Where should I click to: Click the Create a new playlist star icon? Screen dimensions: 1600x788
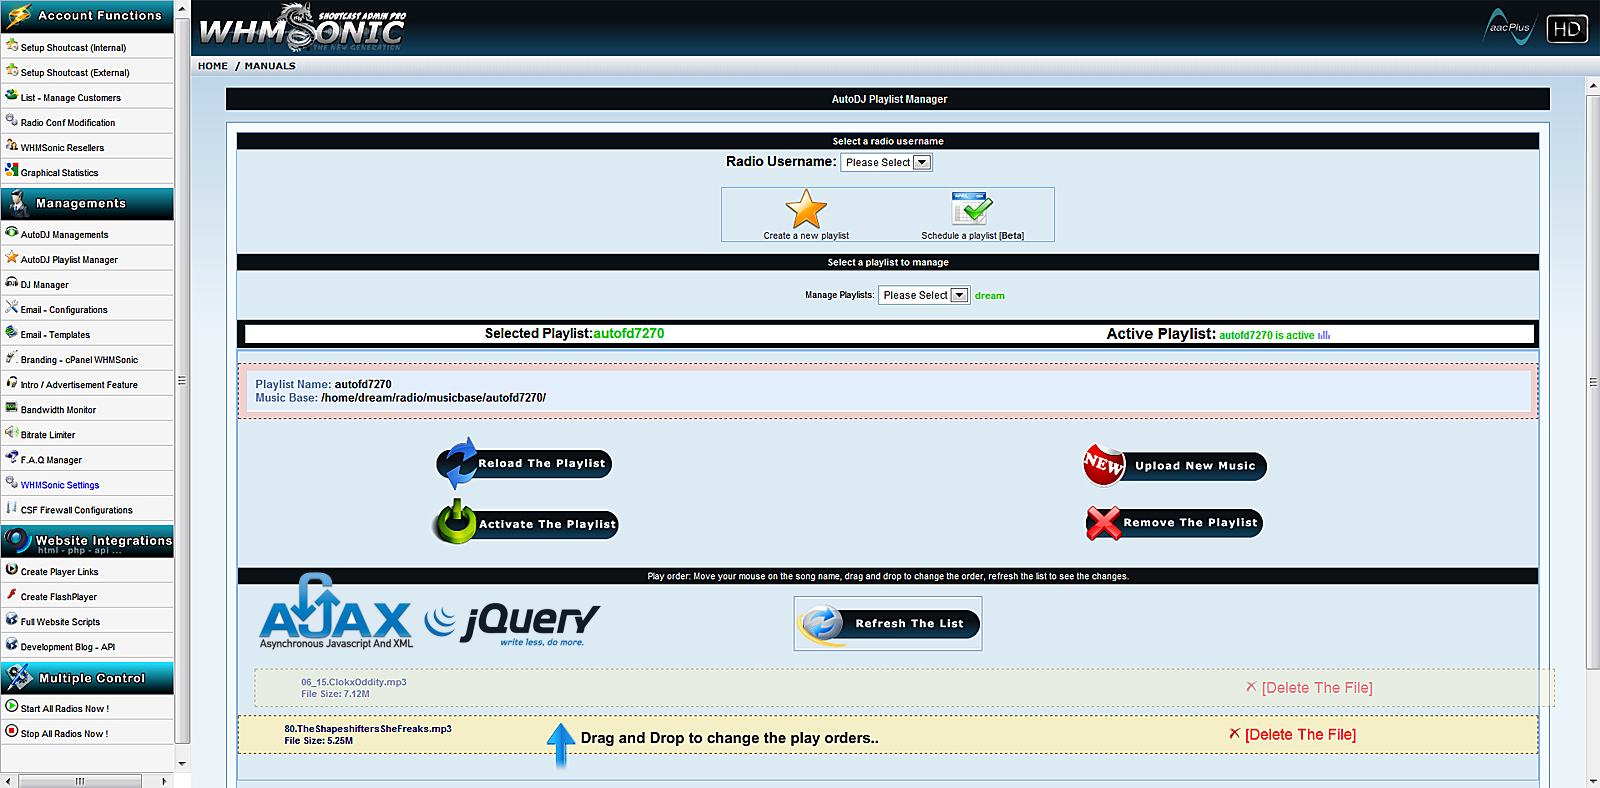click(x=806, y=210)
